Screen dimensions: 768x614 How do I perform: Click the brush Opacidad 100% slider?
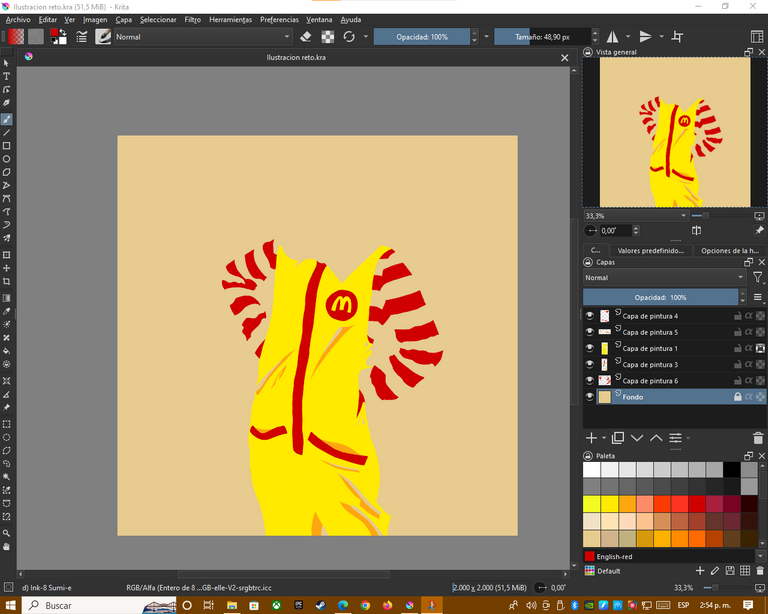[421, 37]
